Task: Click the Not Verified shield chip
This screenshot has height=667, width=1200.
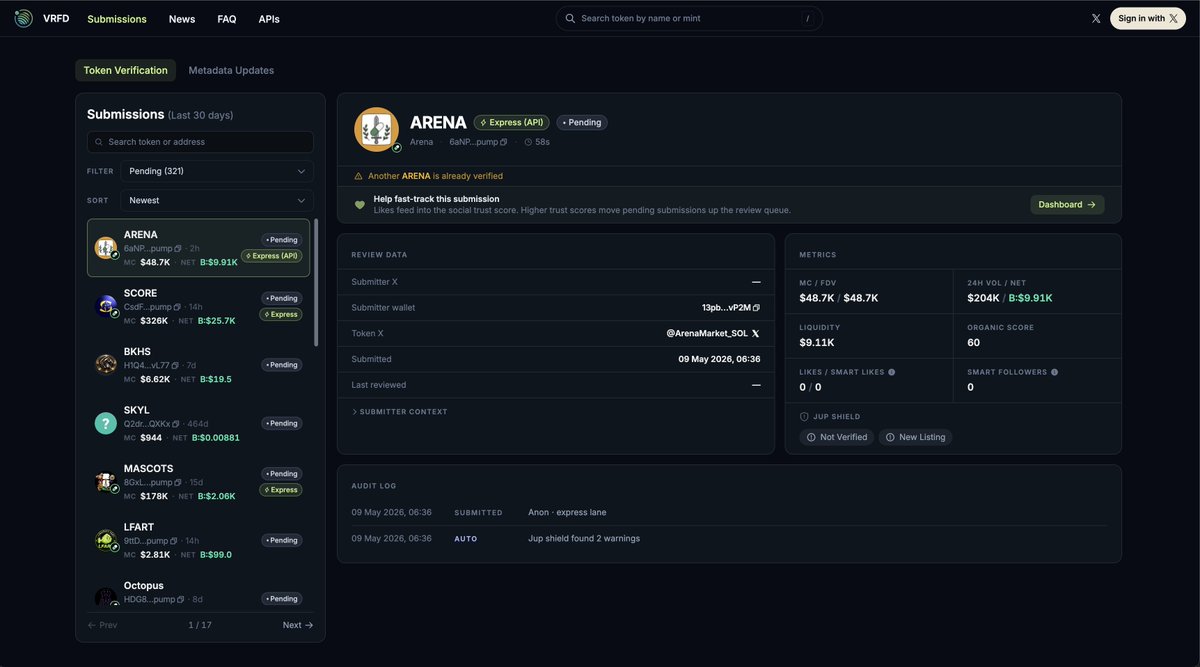Action: 836,437
